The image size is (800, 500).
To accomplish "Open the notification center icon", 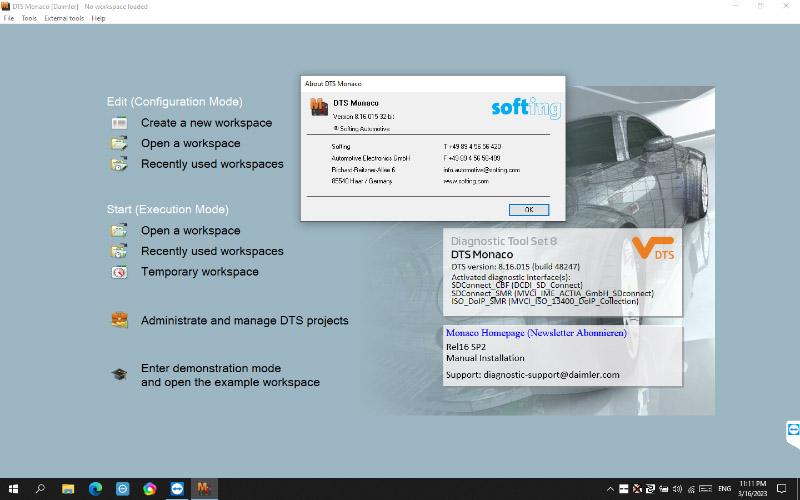I will (781, 489).
